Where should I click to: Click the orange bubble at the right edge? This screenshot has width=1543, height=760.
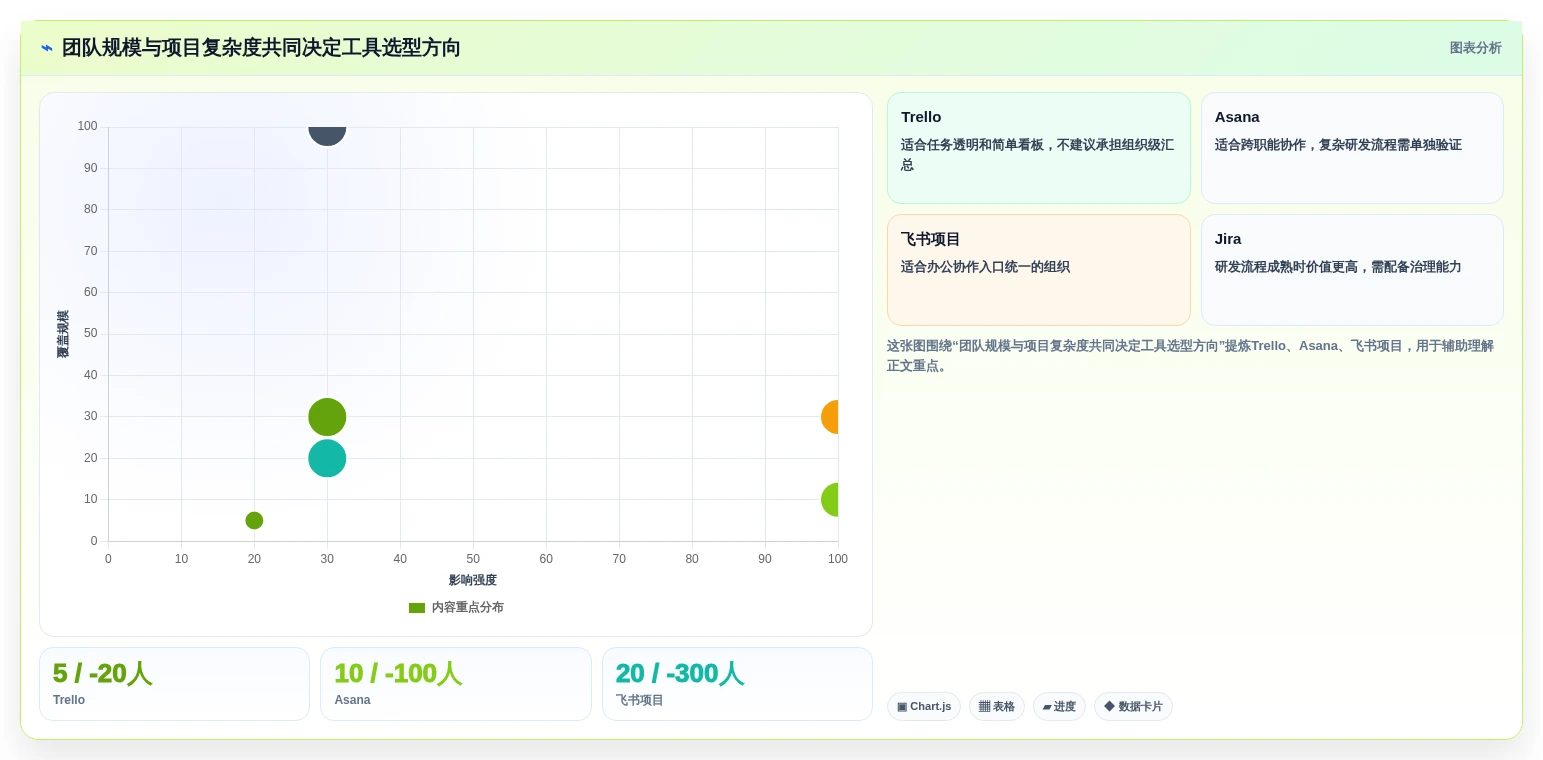click(x=830, y=417)
